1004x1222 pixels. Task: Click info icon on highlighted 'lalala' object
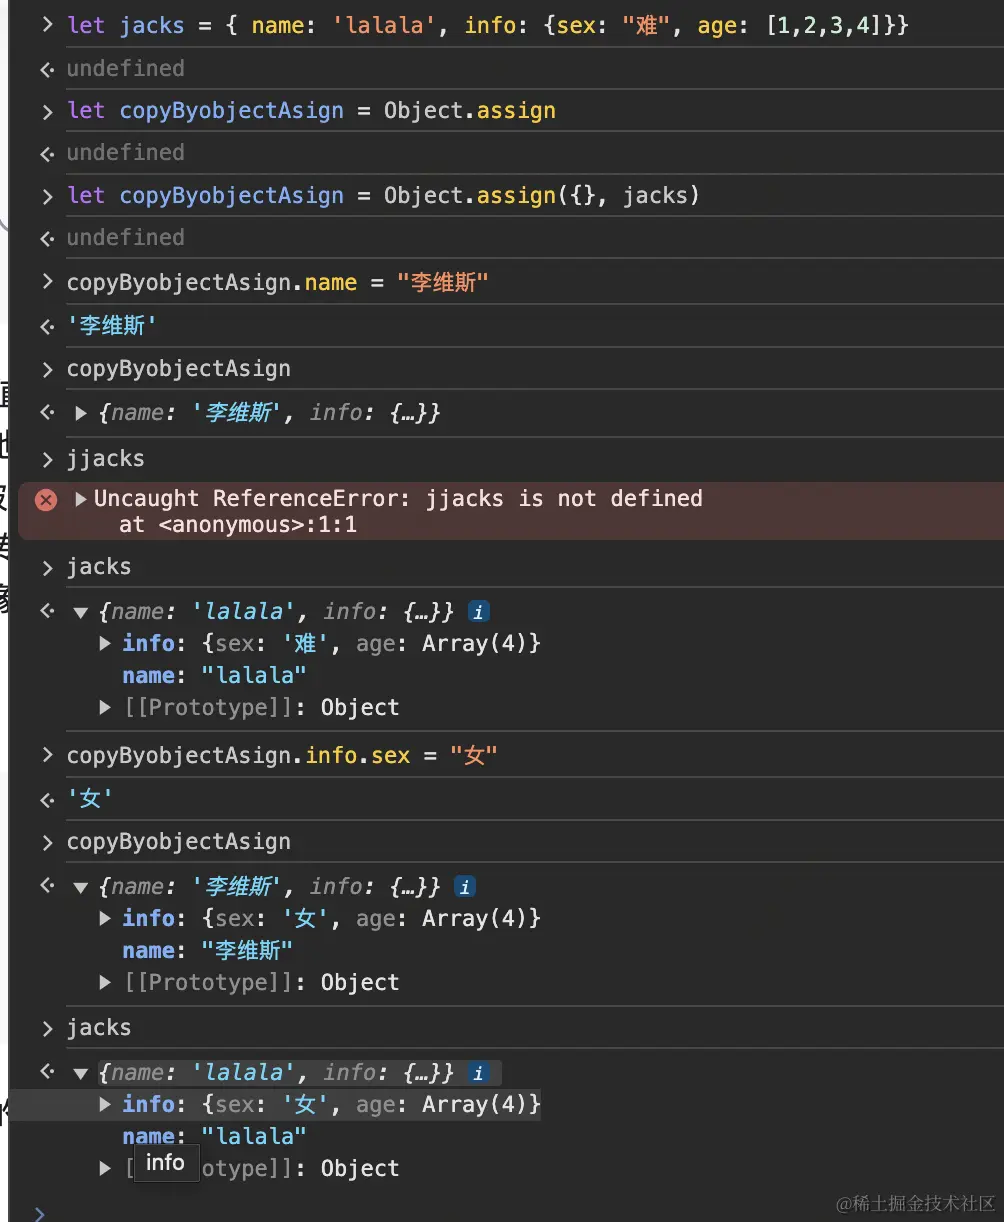coord(478,1073)
